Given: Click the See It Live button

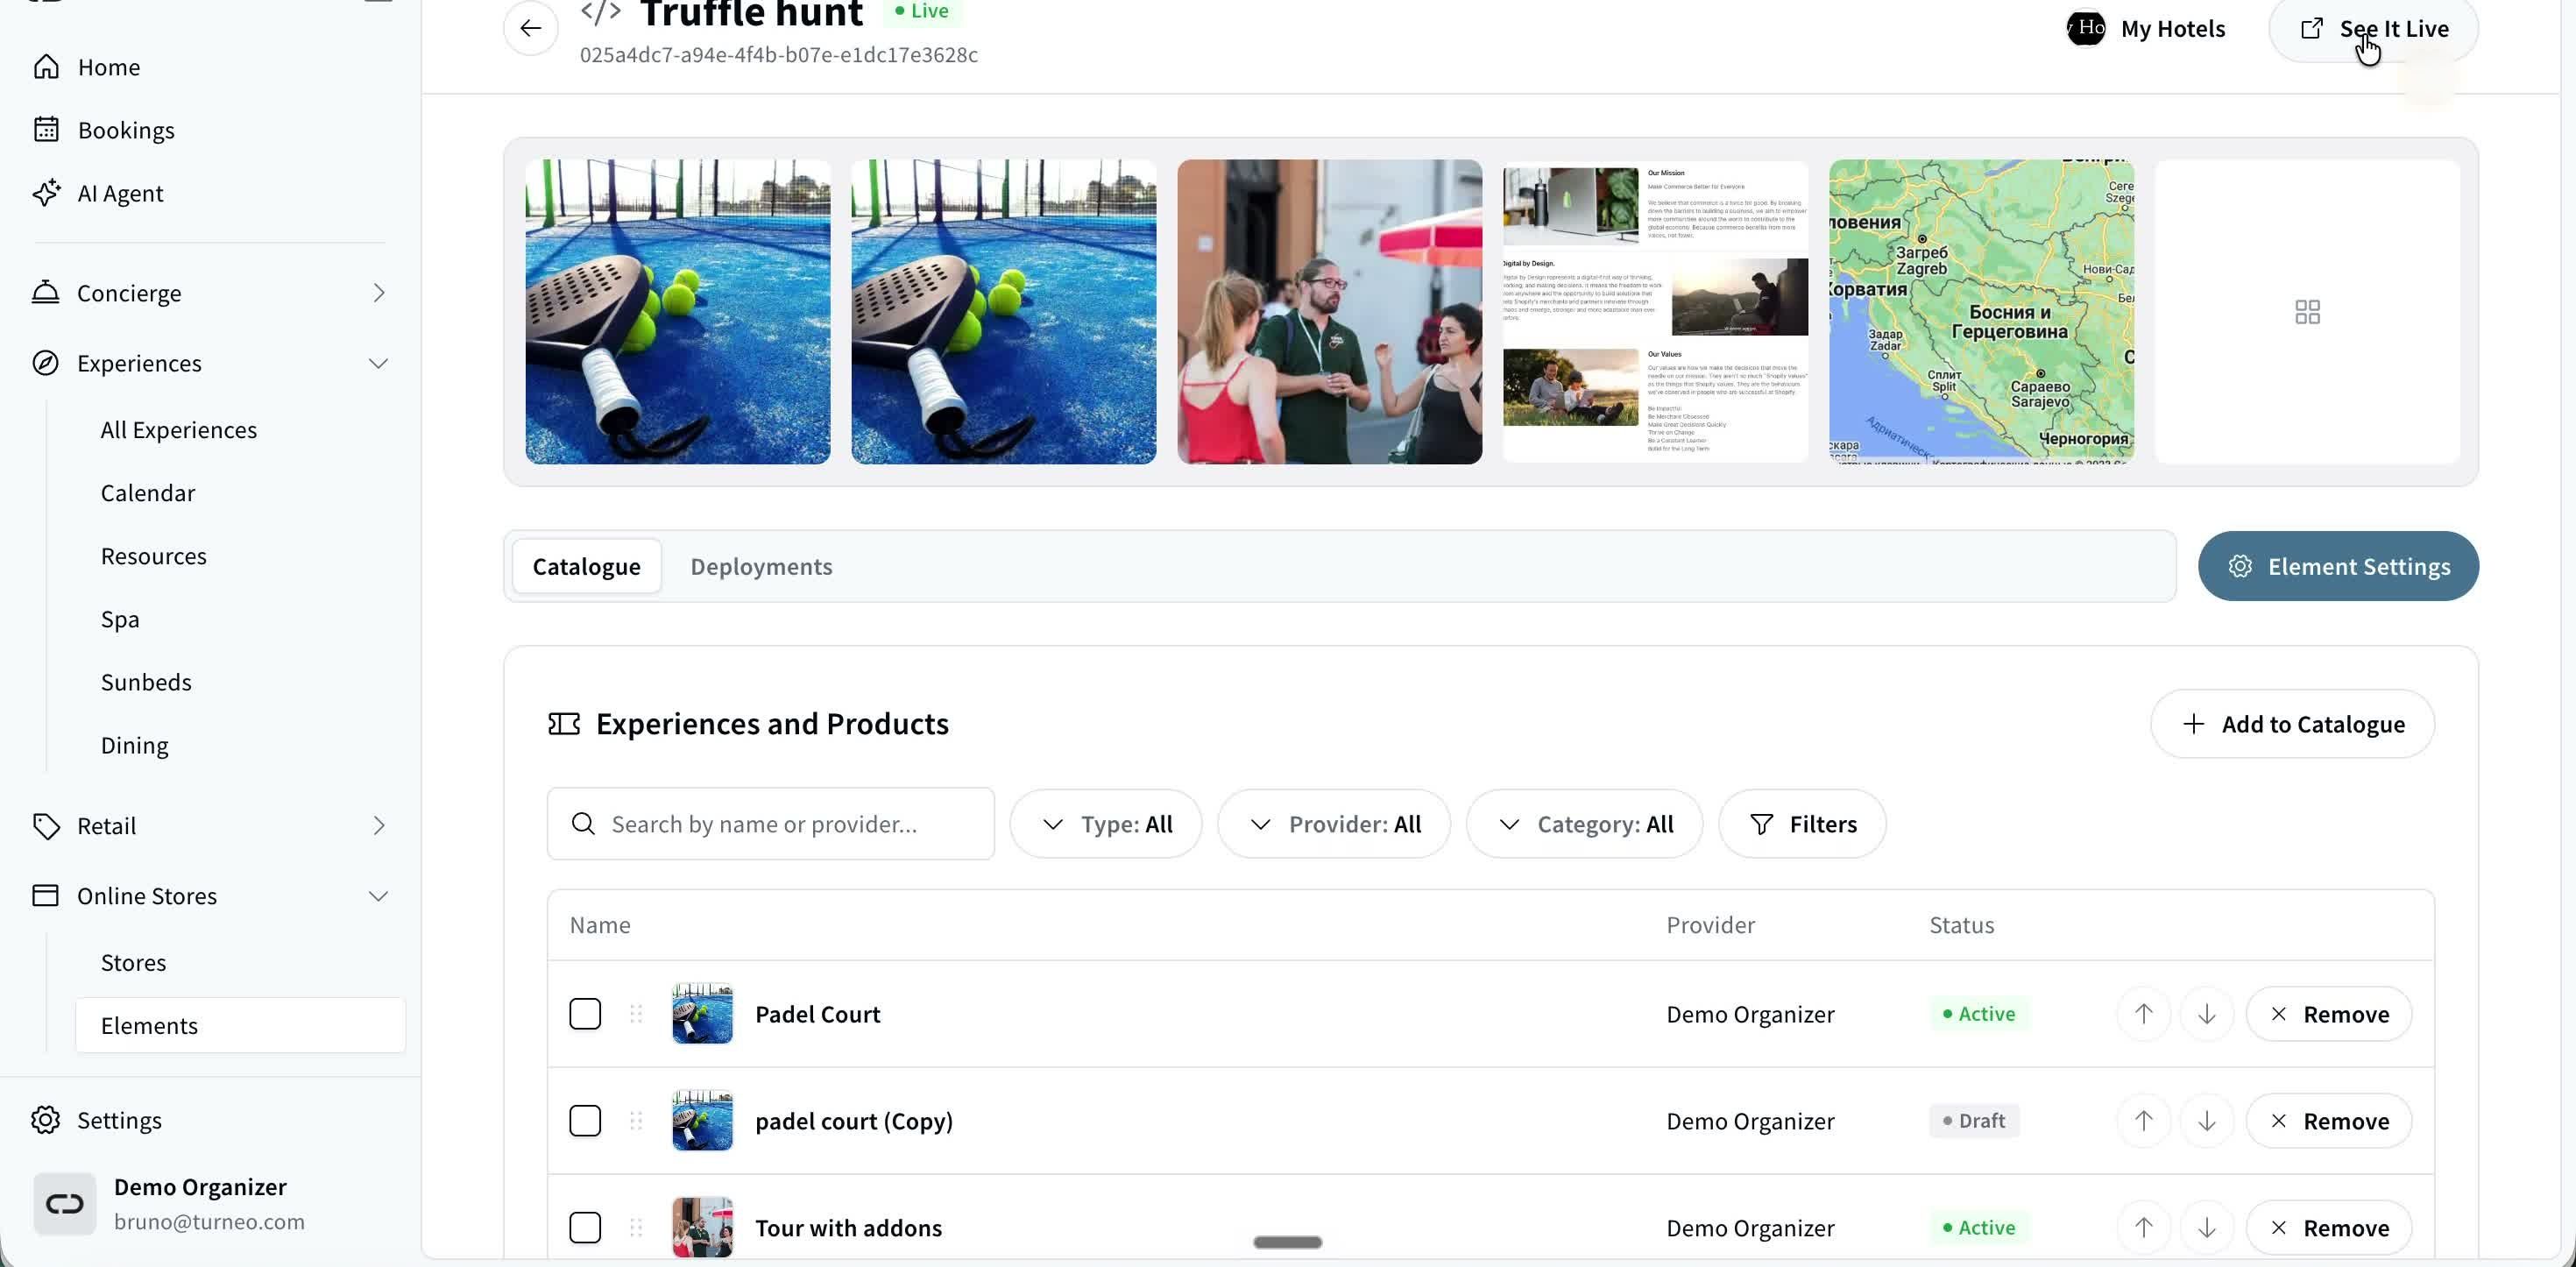Looking at the screenshot, I should point(2373,29).
